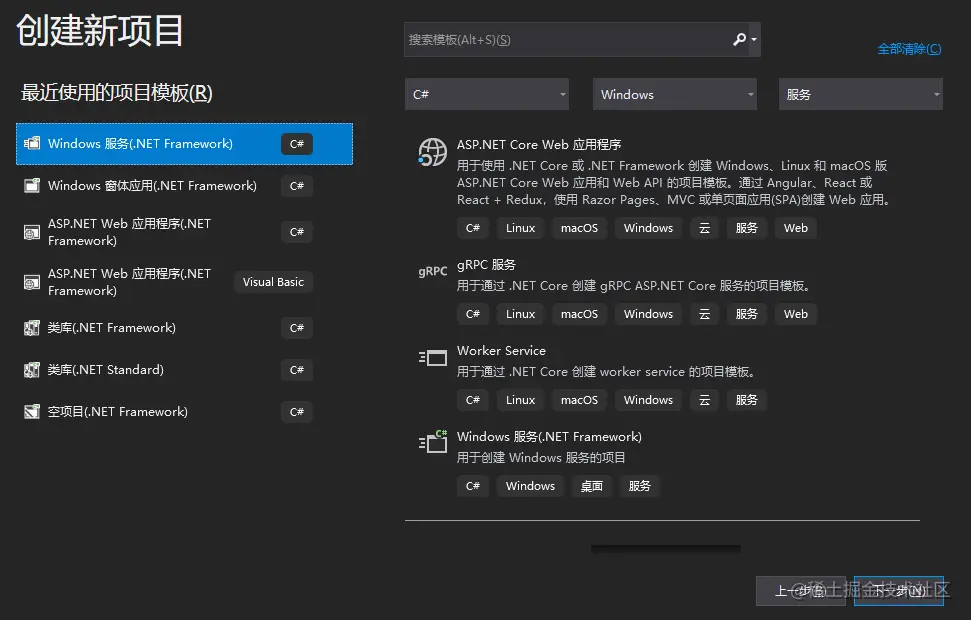Click 服务 tag under gRPC 服务
Image resolution: width=971 pixels, height=620 pixels.
[x=746, y=314]
